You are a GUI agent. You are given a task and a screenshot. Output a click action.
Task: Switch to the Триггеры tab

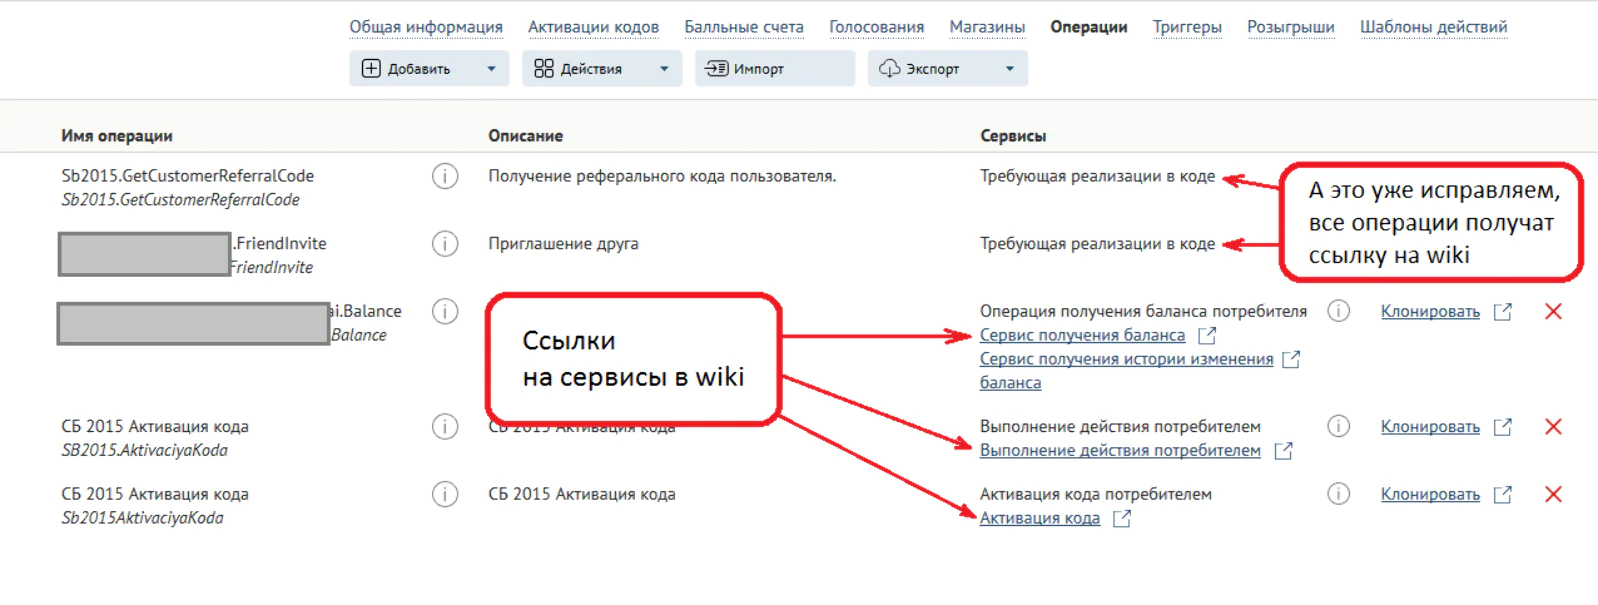[x=1187, y=27]
